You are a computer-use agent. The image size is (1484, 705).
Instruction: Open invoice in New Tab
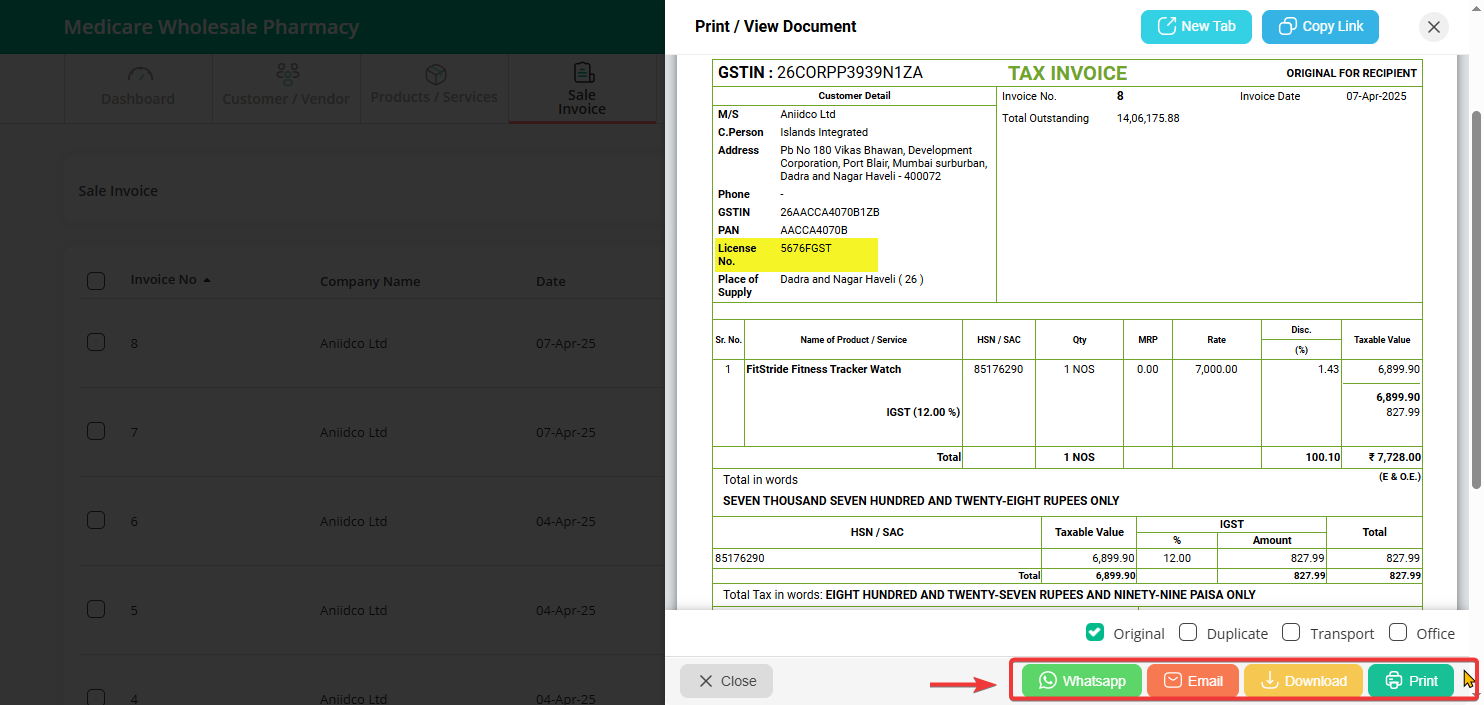[x=1196, y=27]
